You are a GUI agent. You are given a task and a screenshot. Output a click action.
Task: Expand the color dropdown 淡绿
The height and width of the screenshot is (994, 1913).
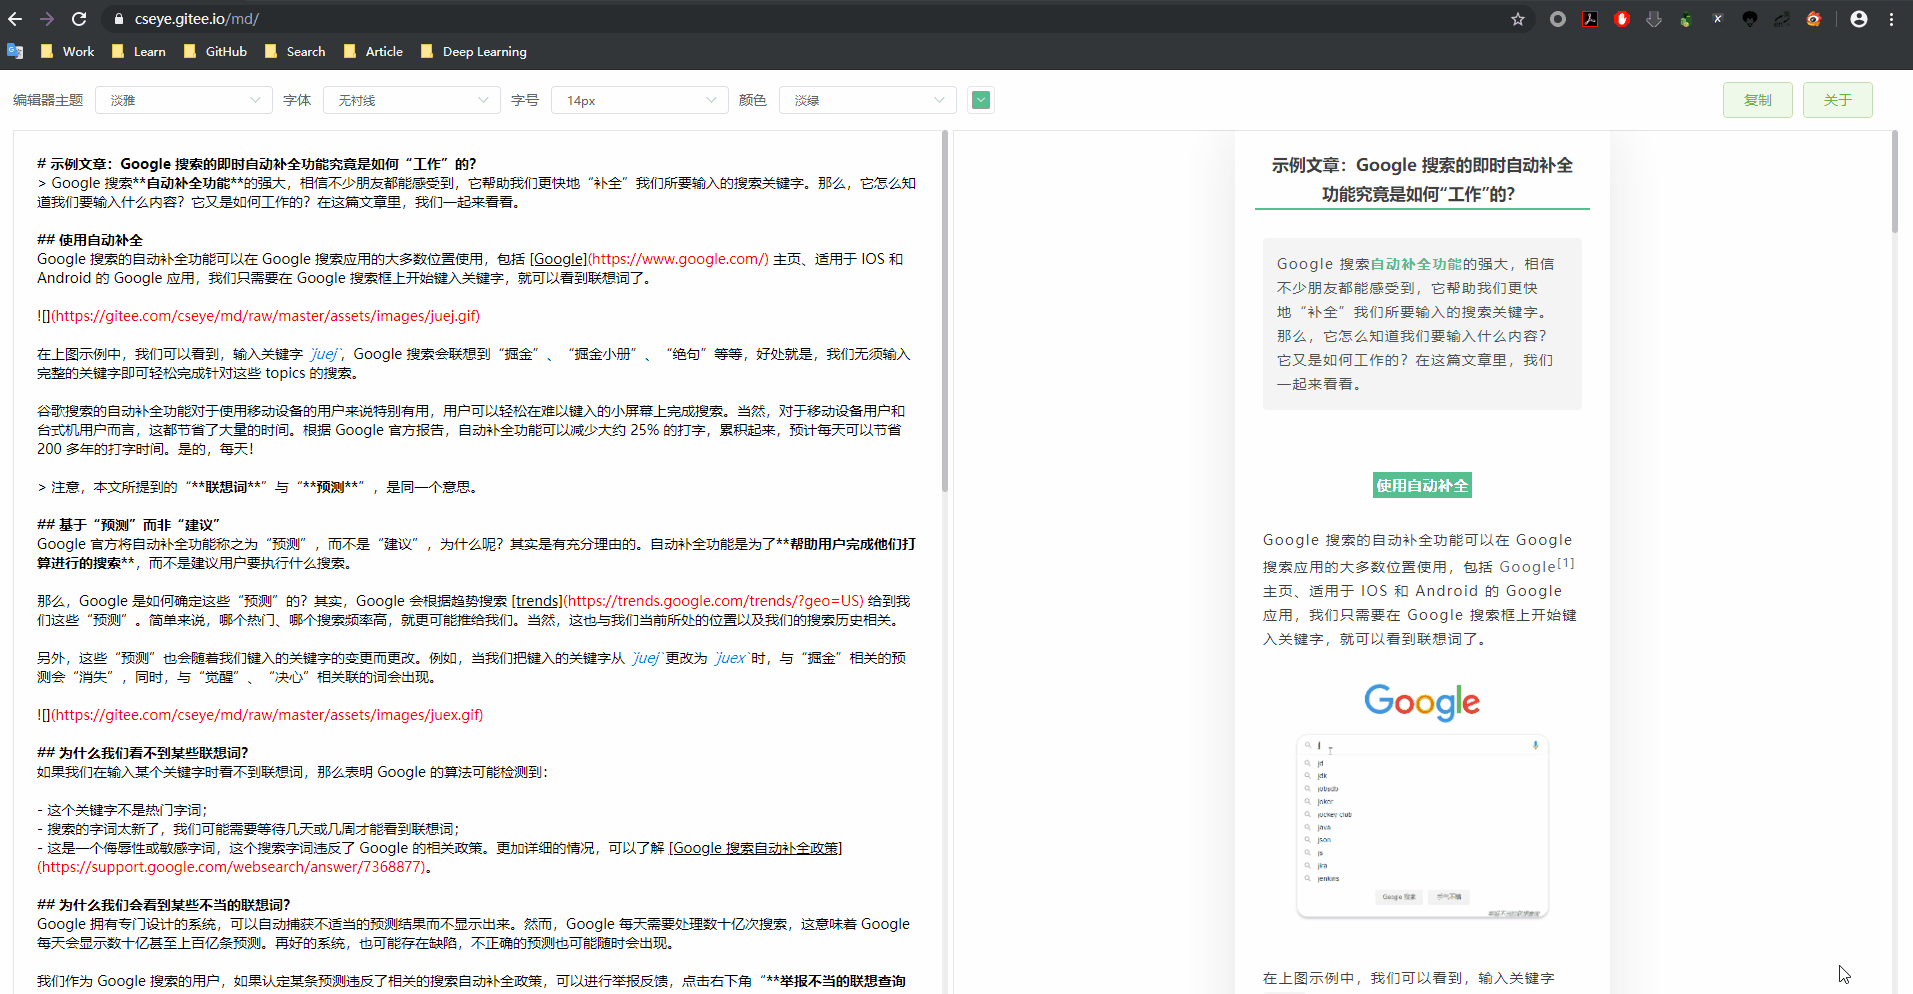(868, 100)
